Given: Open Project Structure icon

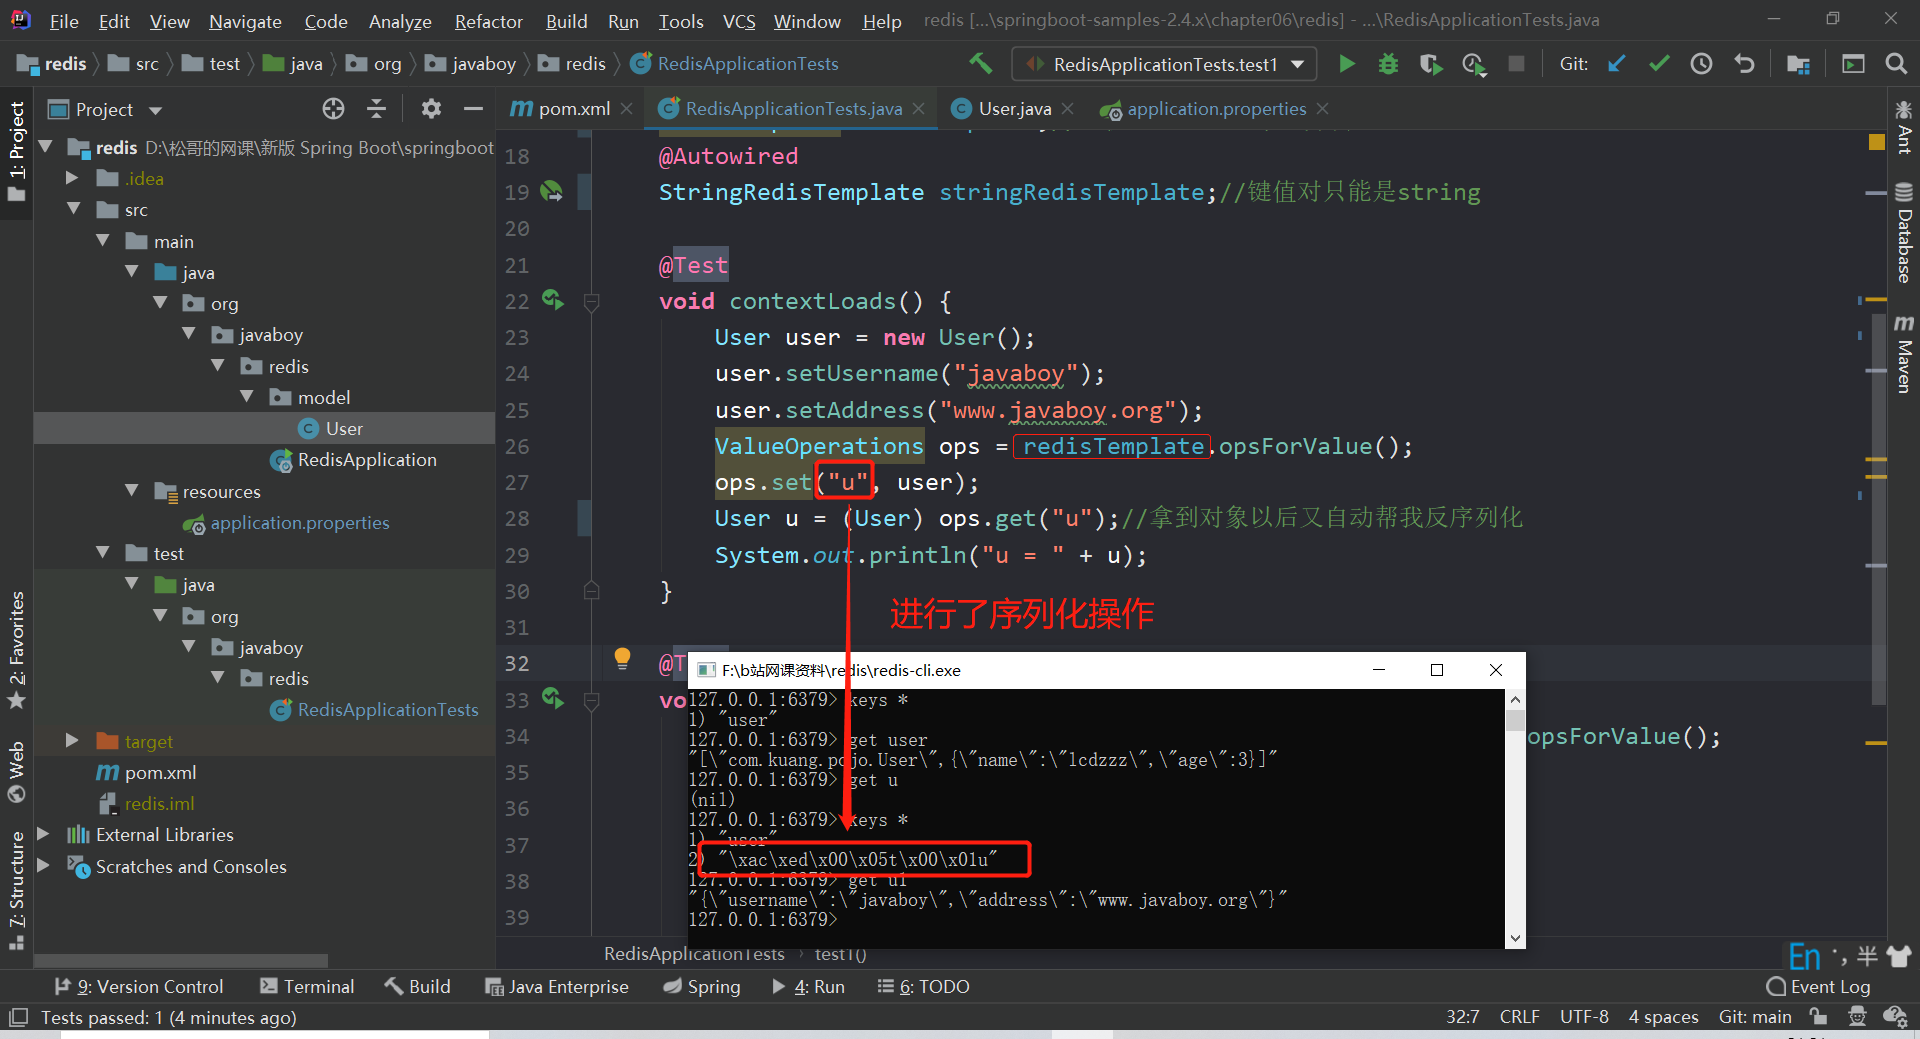Looking at the screenshot, I should (1798, 64).
